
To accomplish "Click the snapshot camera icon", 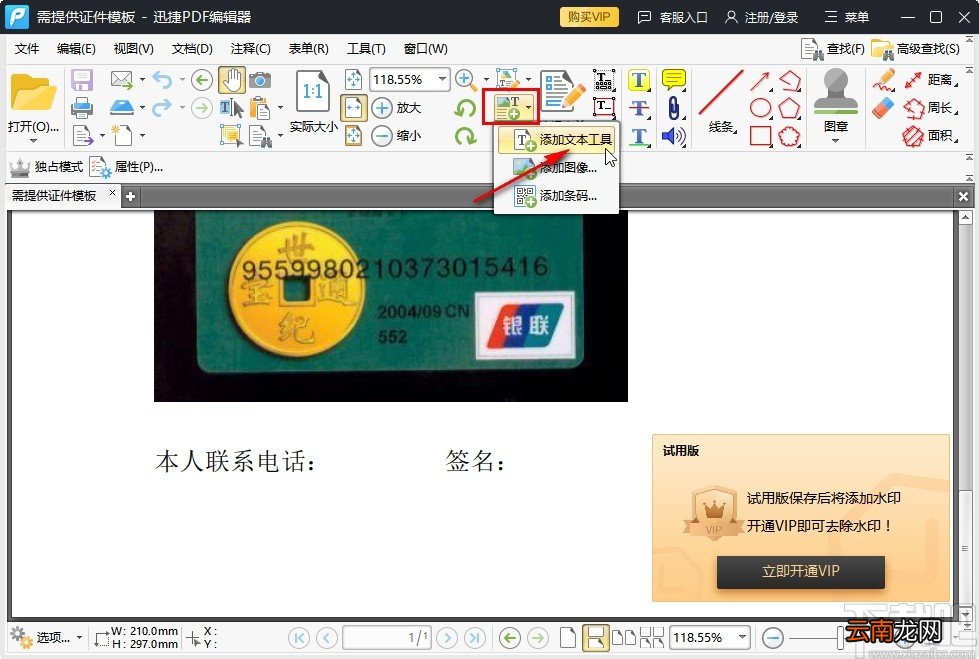I will pyautogui.click(x=260, y=80).
